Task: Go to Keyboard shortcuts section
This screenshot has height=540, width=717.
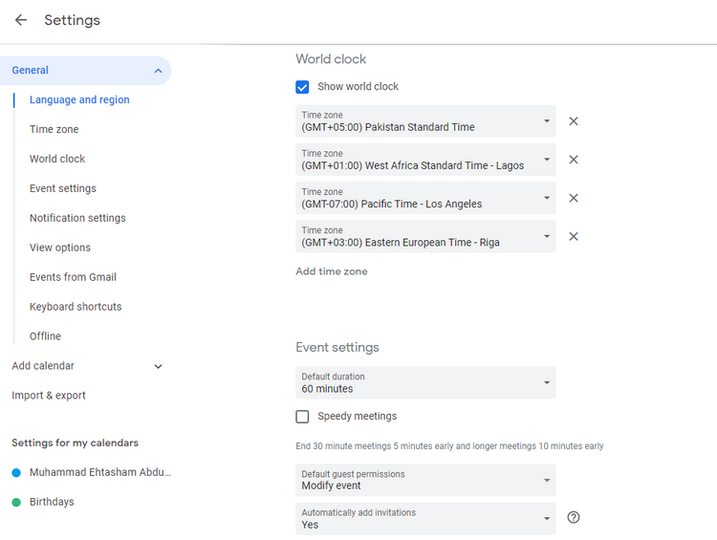Action: point(75,307)
